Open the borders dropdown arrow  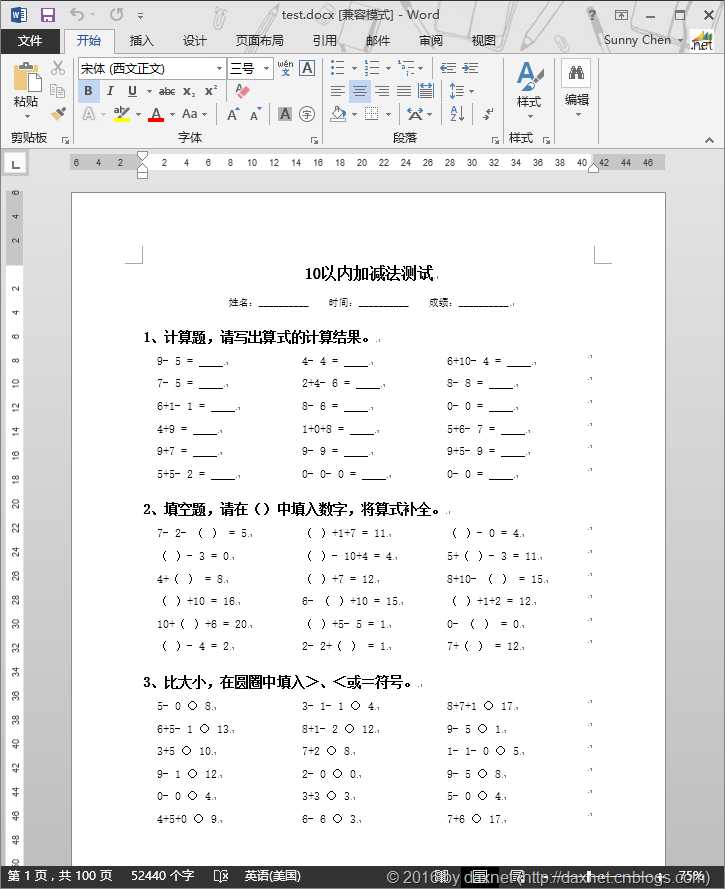388,115
